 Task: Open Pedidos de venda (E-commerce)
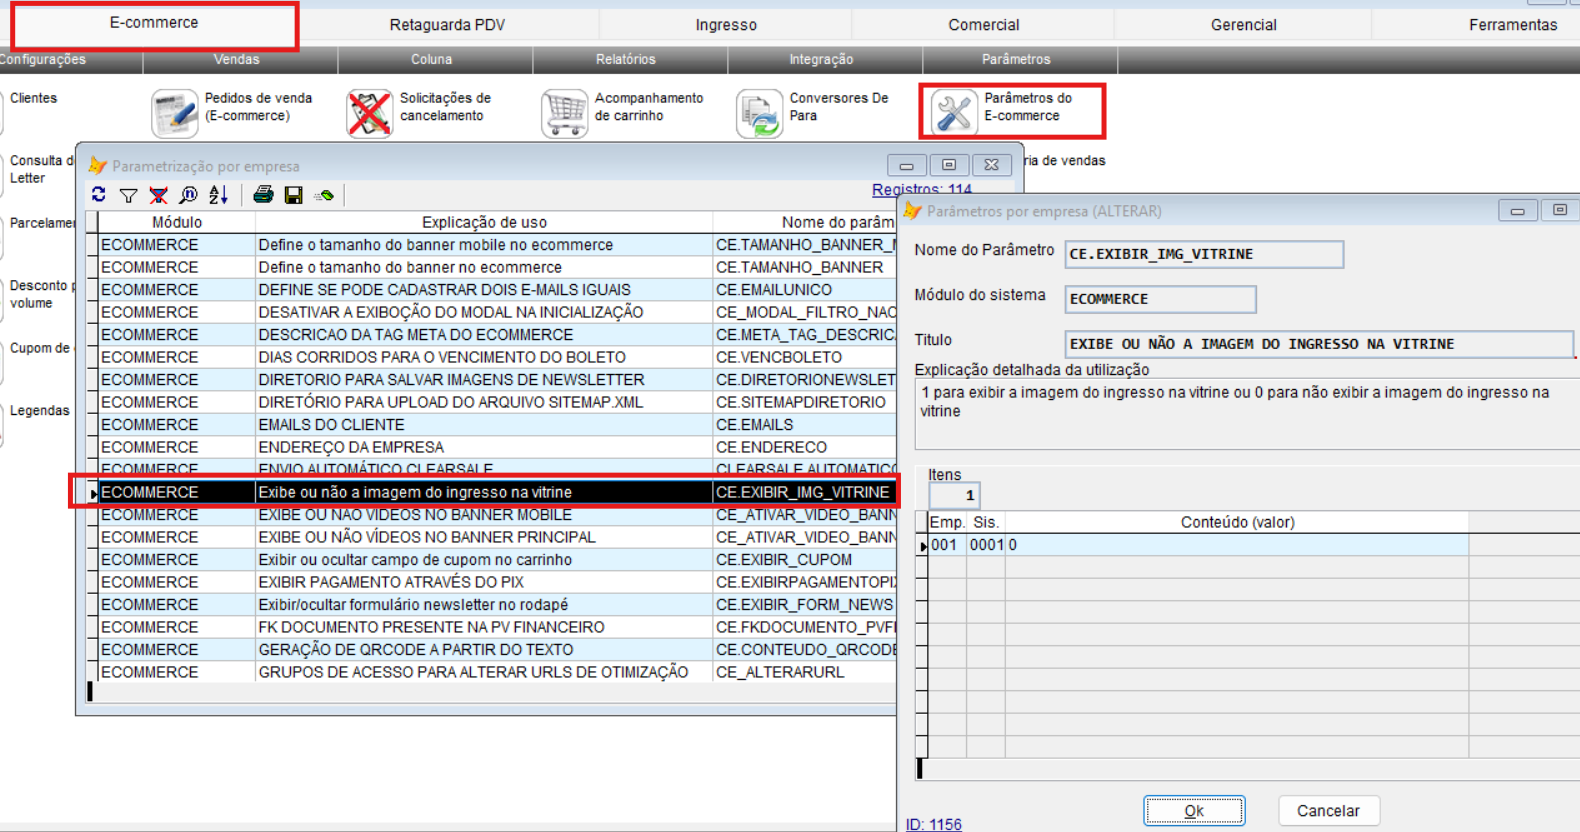tap(175, 112)
